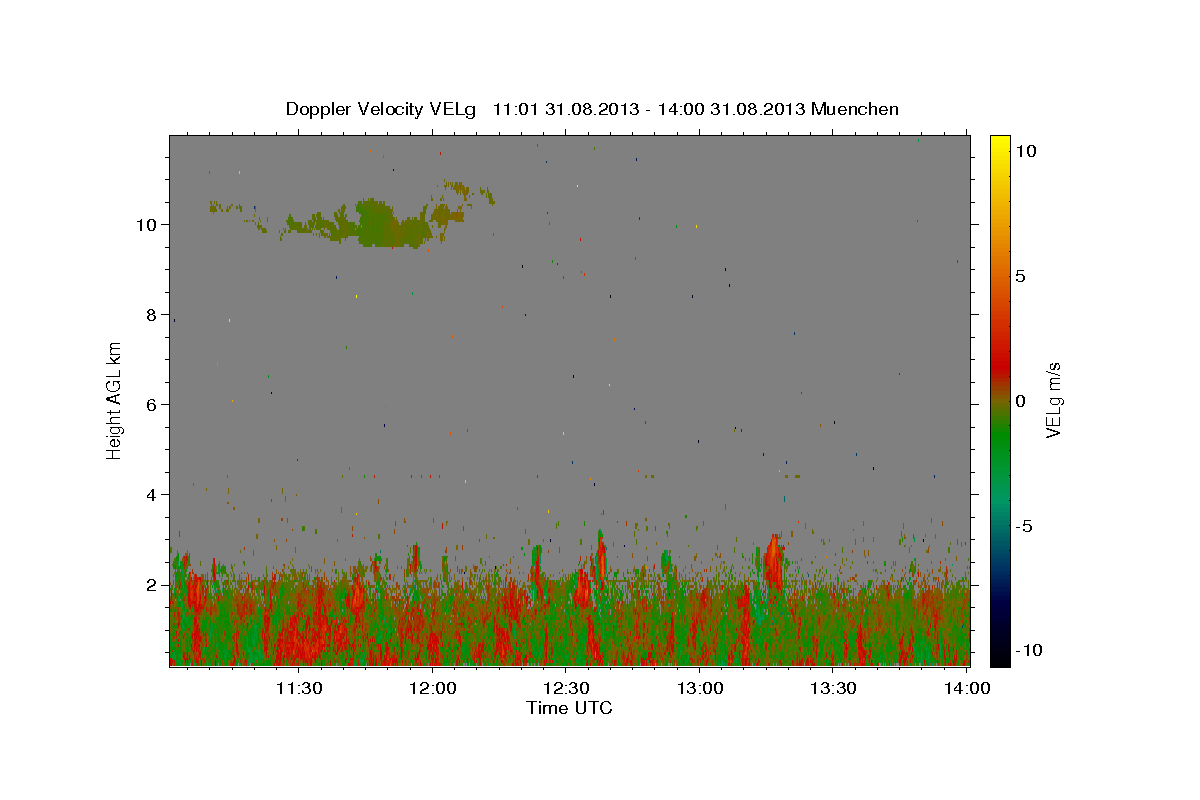Click the red updraft plume near 13:15
The image size is (1200, 800).
773,562
